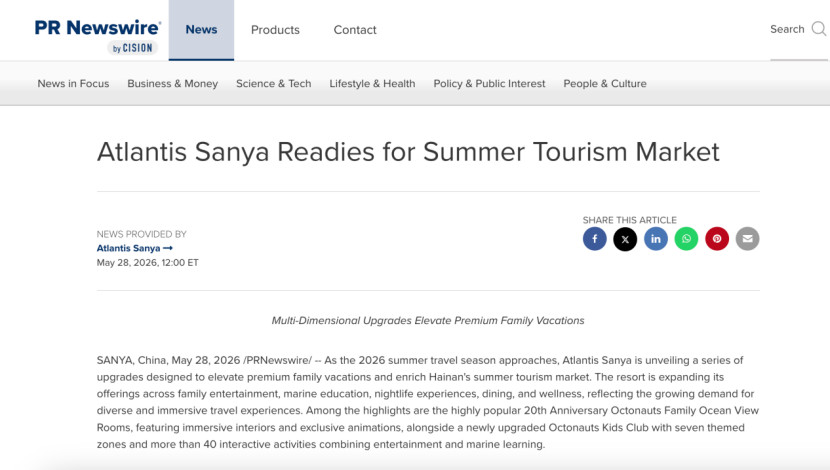830x470 pixels.
Task: Share article on Facebook
Action: [594, 239]
